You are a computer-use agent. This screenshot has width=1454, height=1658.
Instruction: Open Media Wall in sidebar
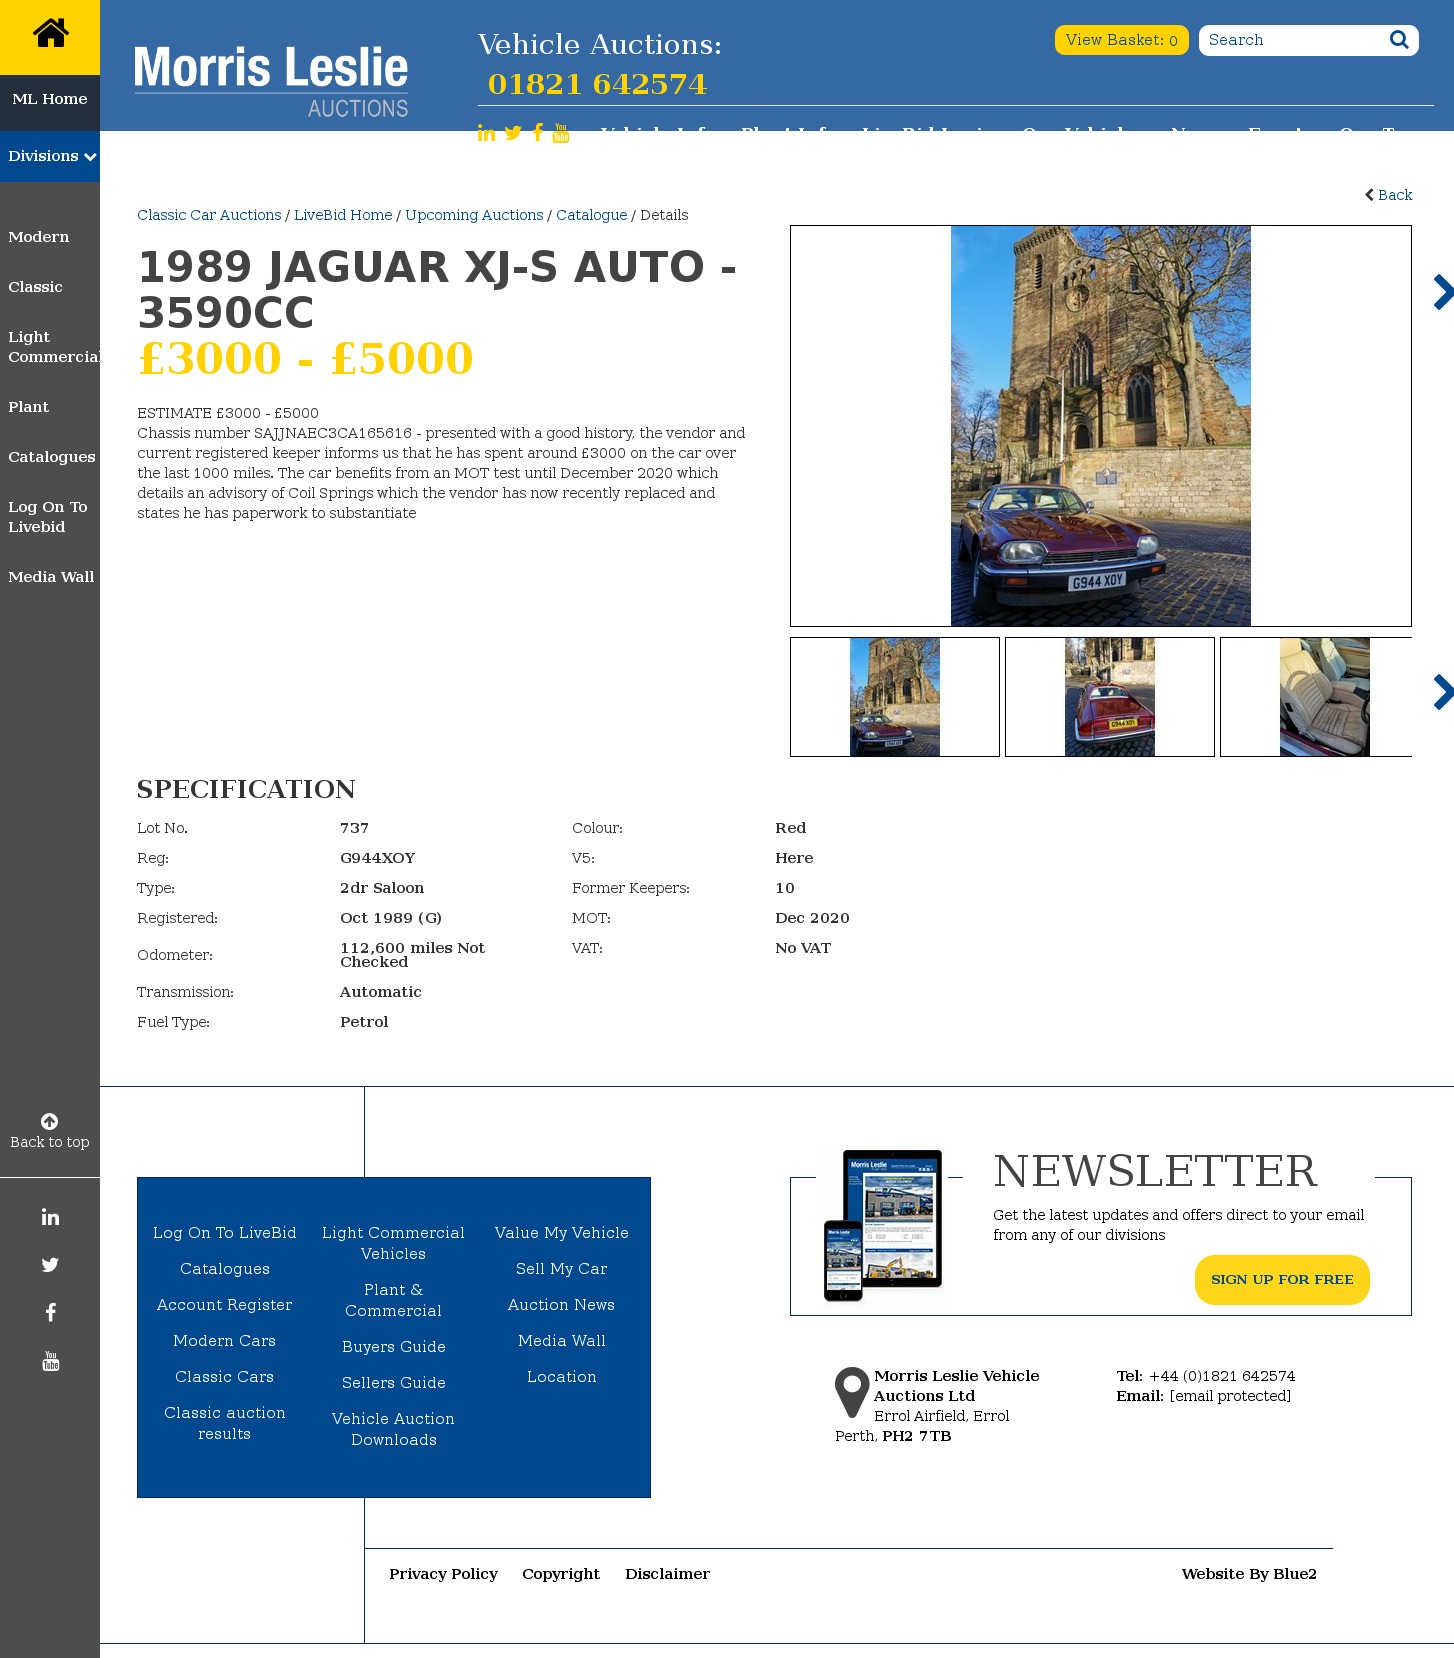pyautogui.click(x=50, y=577)
